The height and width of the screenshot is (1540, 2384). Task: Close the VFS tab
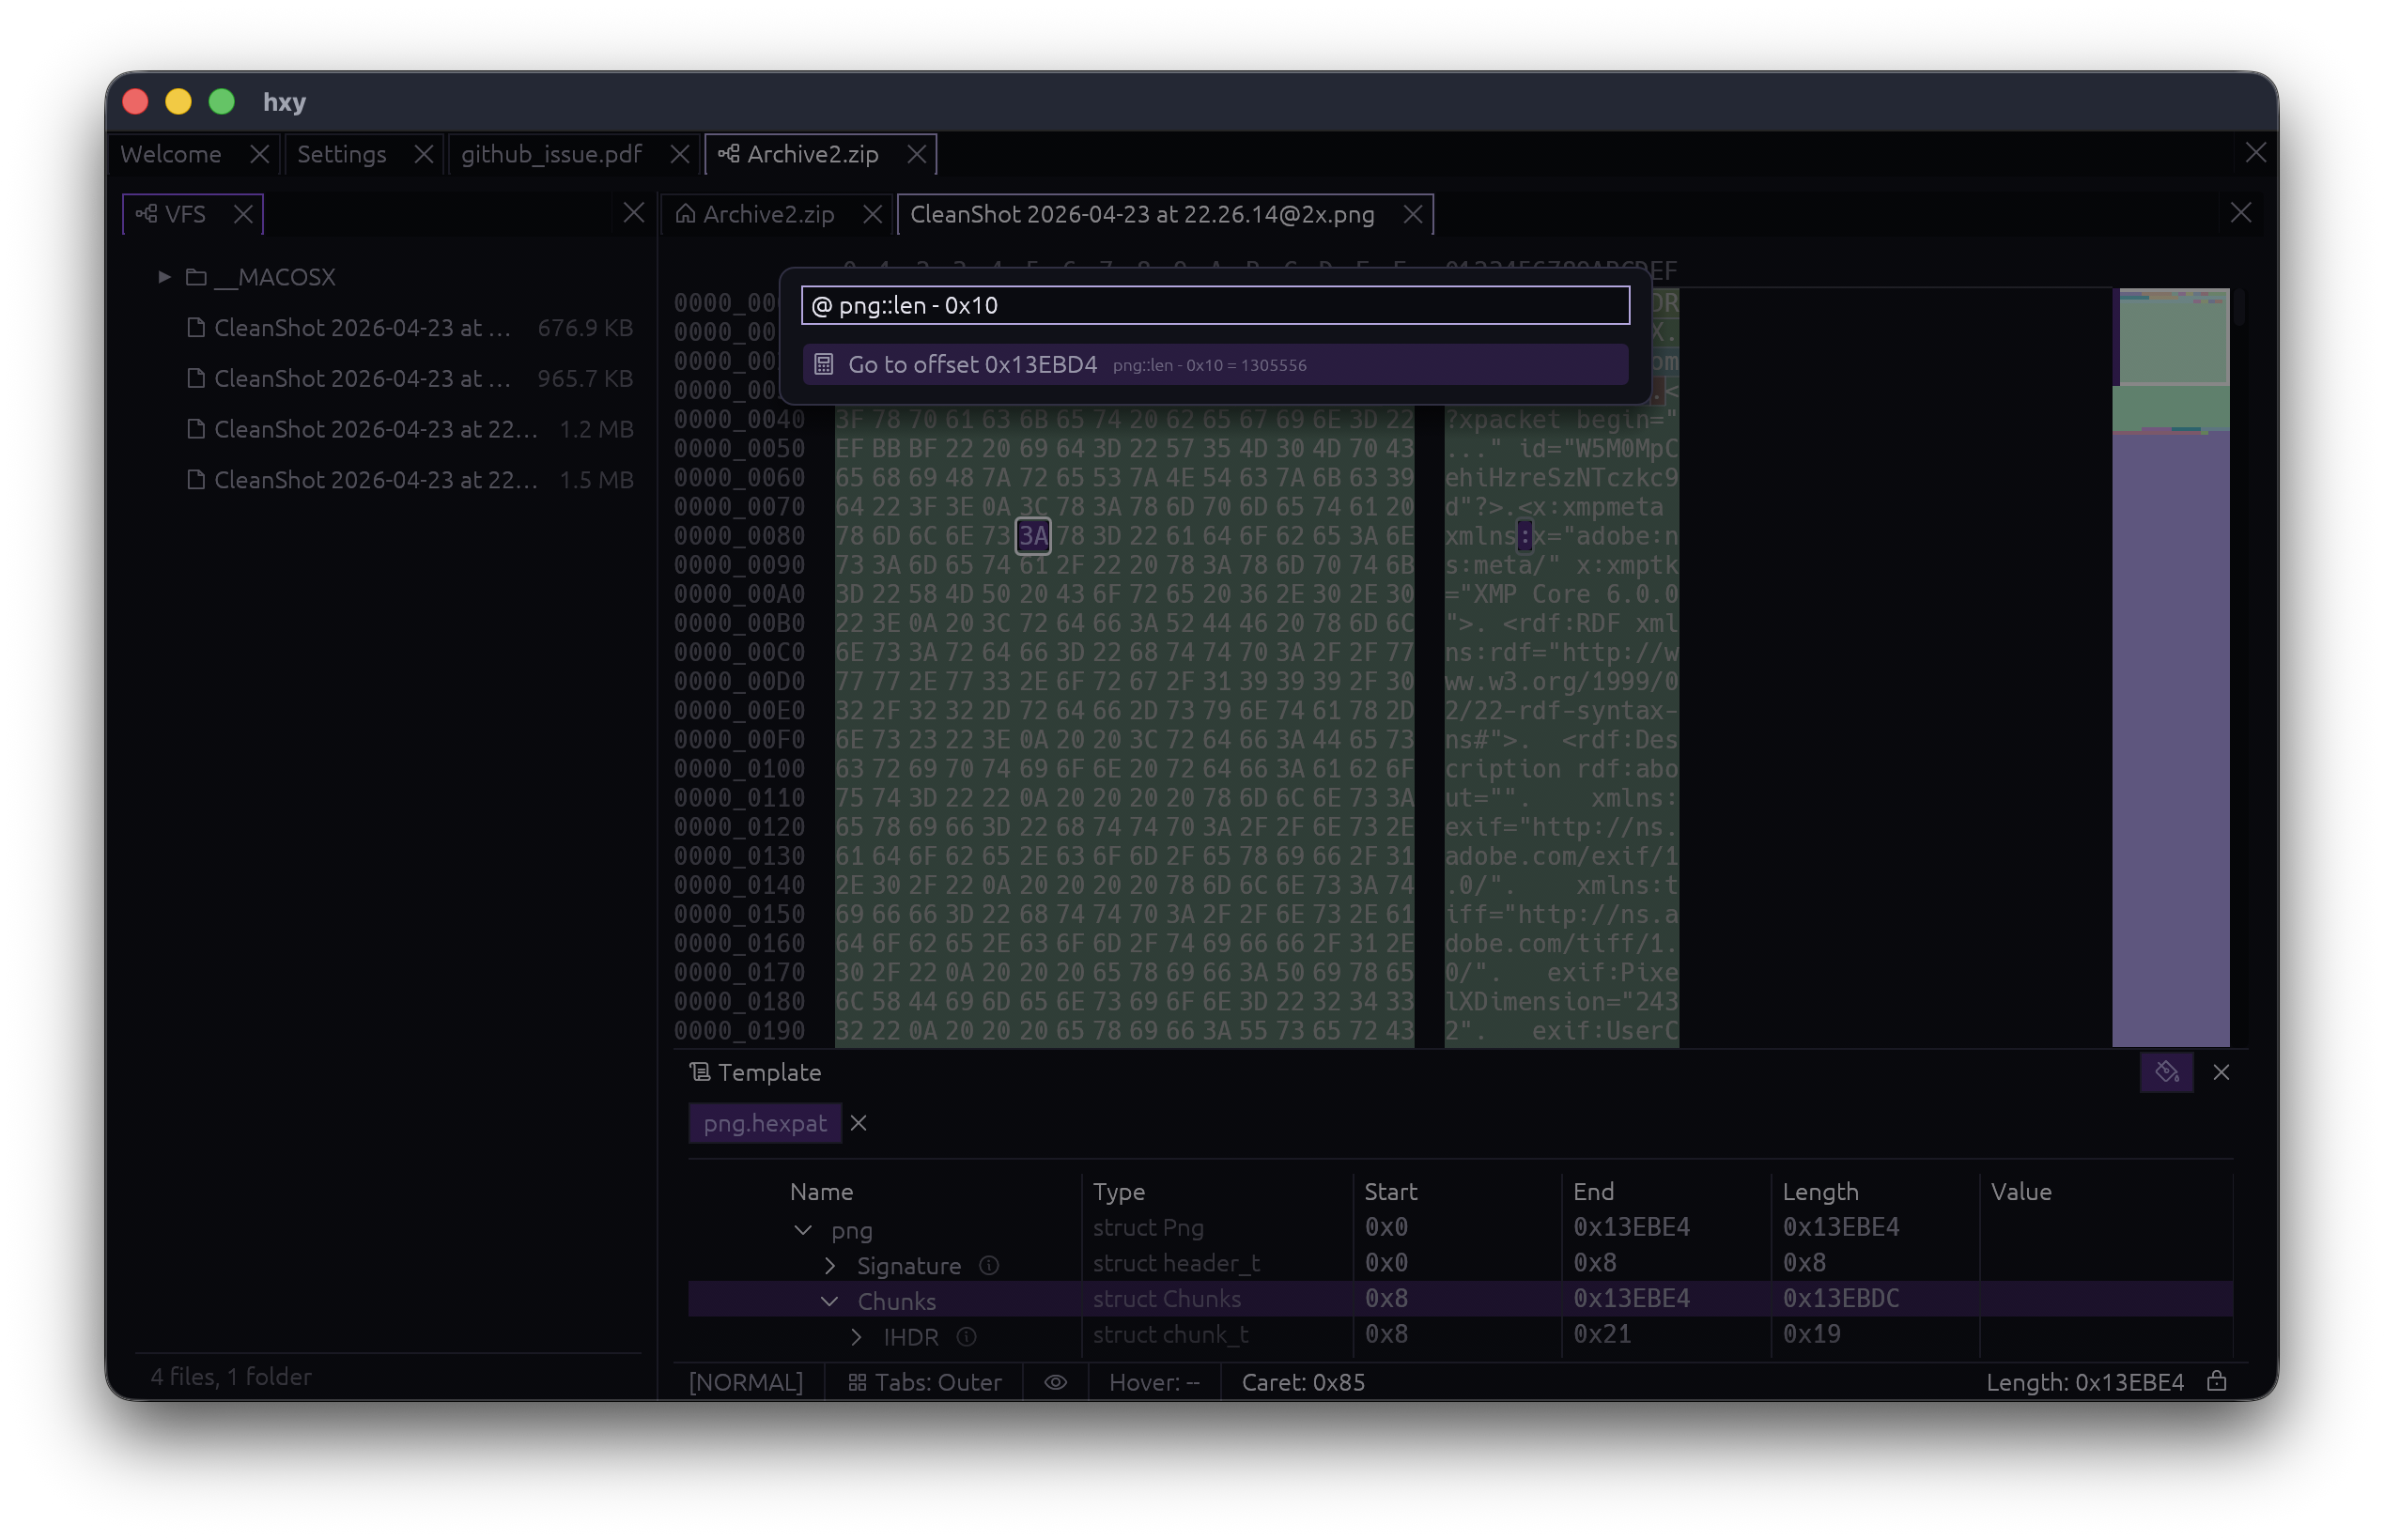click(243, 214)
